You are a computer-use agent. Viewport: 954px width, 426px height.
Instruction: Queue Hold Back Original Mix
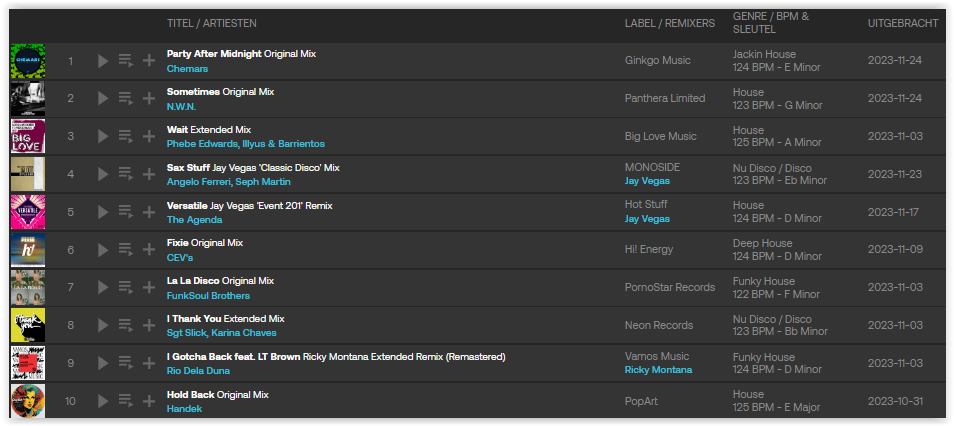point(126,401)
